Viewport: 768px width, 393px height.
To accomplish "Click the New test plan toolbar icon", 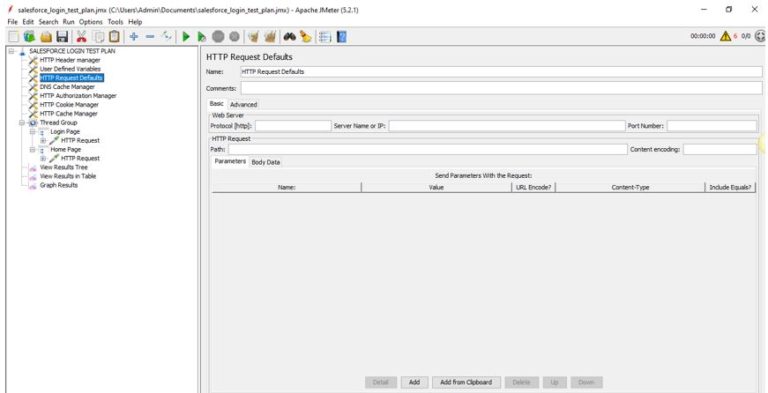I will (13, 36).
